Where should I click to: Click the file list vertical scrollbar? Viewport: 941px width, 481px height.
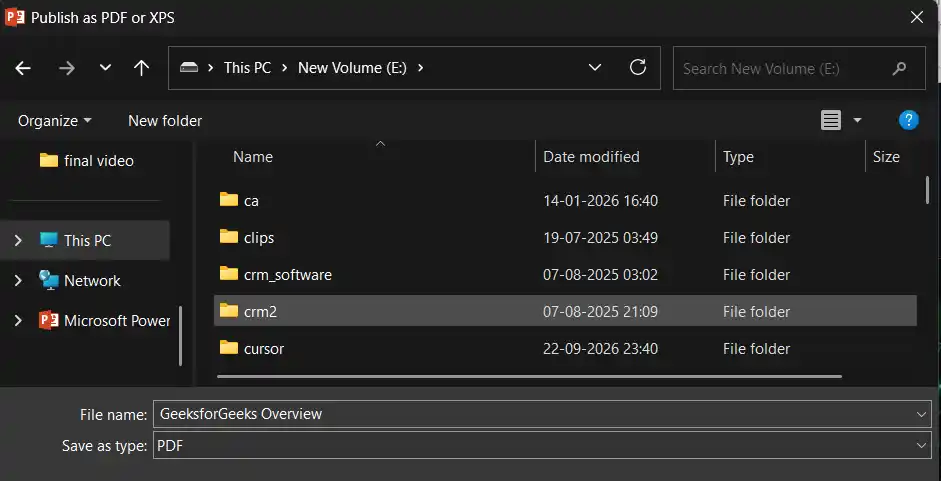[x=927, y=189]
